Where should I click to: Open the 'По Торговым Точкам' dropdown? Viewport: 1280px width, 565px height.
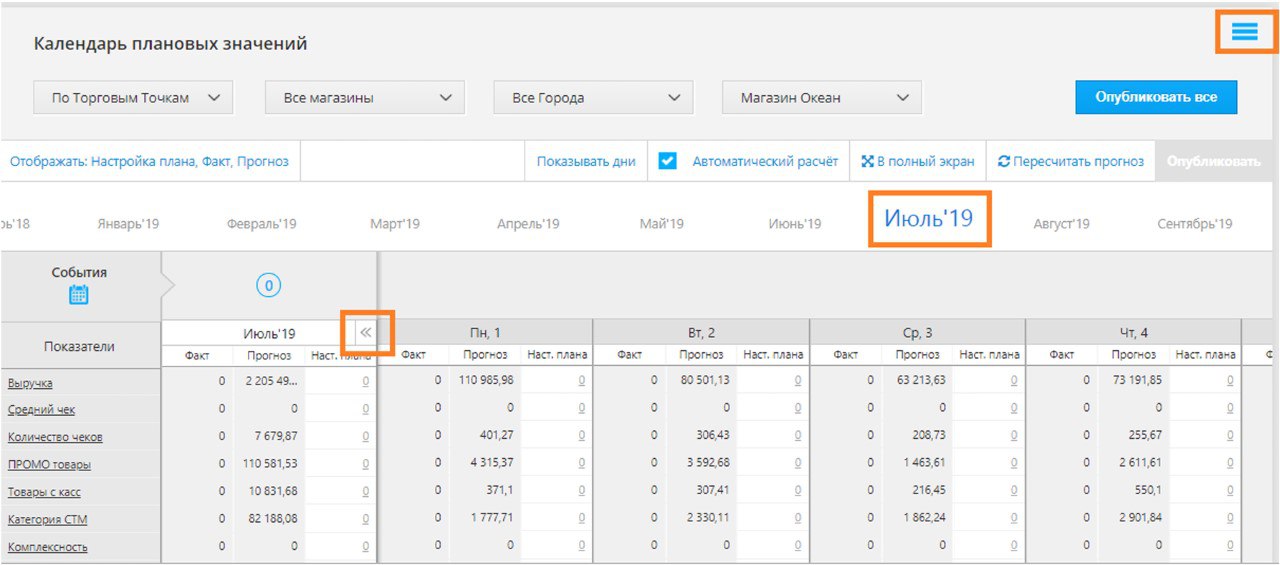click(133, 98)
